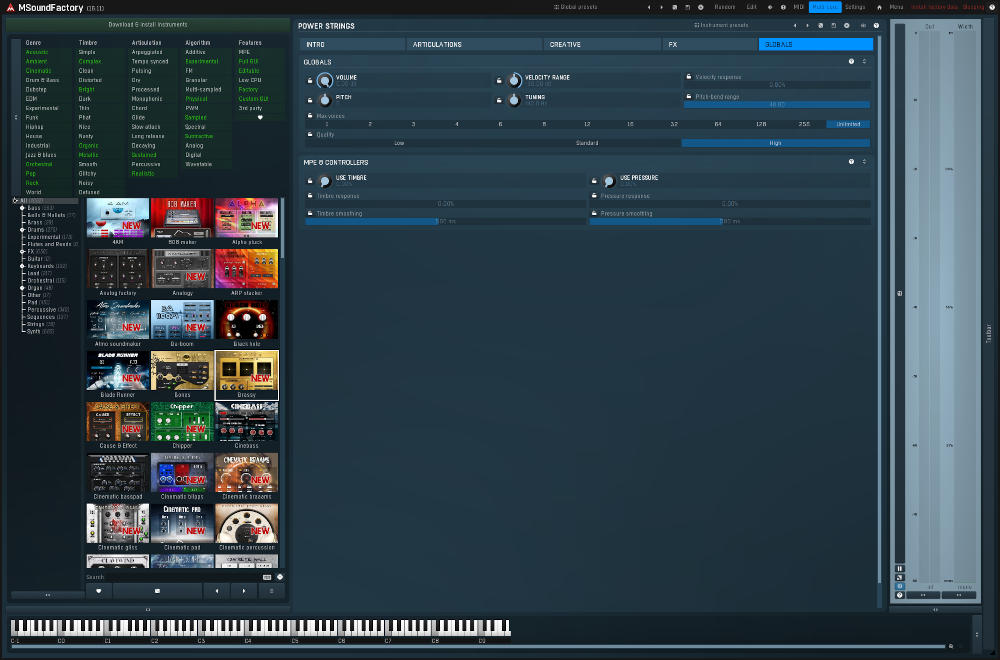Screen dimensions: 1000x660
Task: Collapse the MPE & Controllers section
Action: pyautogui.click(x=864, y=162)
